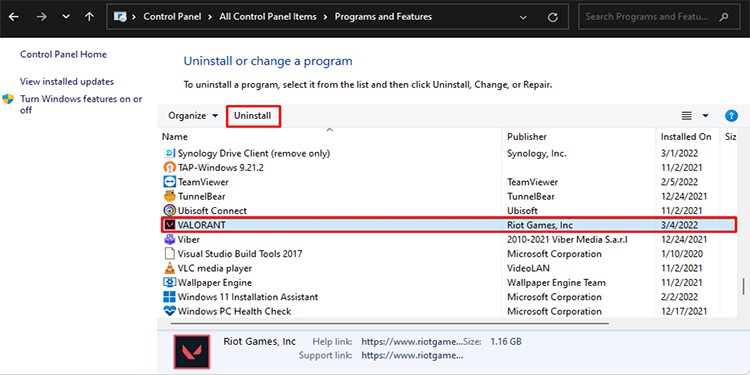Select the Visual Studio Build Tools icon
The width and height of the screenshot is (750, 375).
pyautogui.click(x=169, y=254)
